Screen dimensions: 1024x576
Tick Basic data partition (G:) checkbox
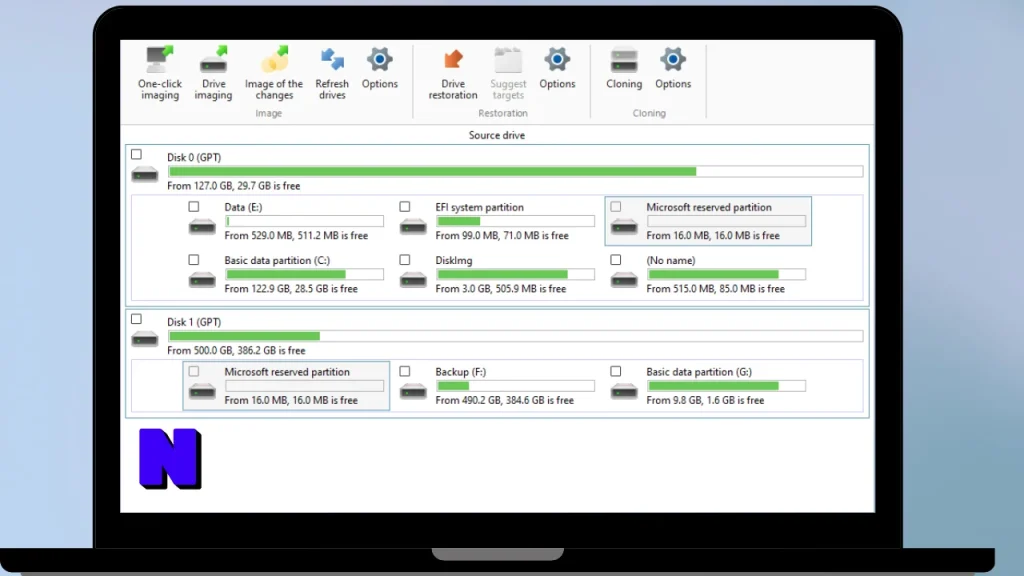616,371
